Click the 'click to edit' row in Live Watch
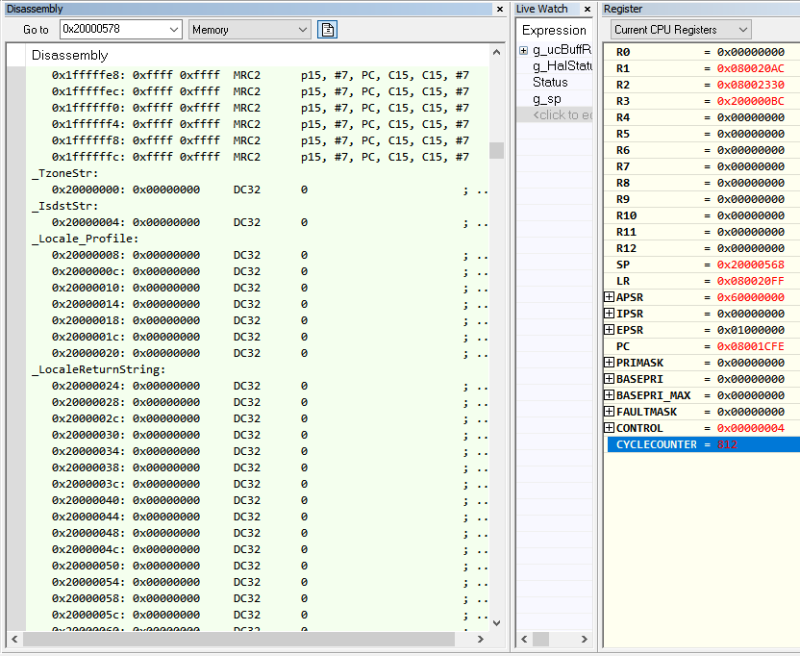The height and width of the screenshot is (656, 800). coord(562,115)
